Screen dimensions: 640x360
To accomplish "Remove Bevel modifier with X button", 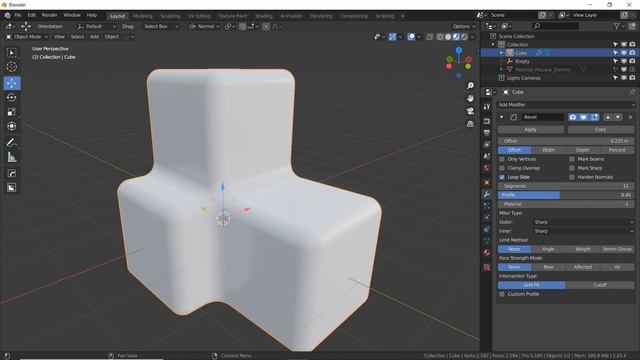I will tap(630, 117).
